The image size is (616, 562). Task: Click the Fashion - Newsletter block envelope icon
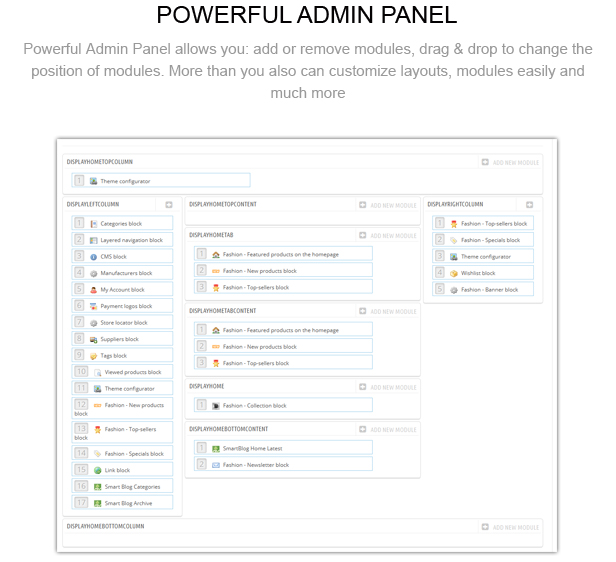click(x=216, y=465)
